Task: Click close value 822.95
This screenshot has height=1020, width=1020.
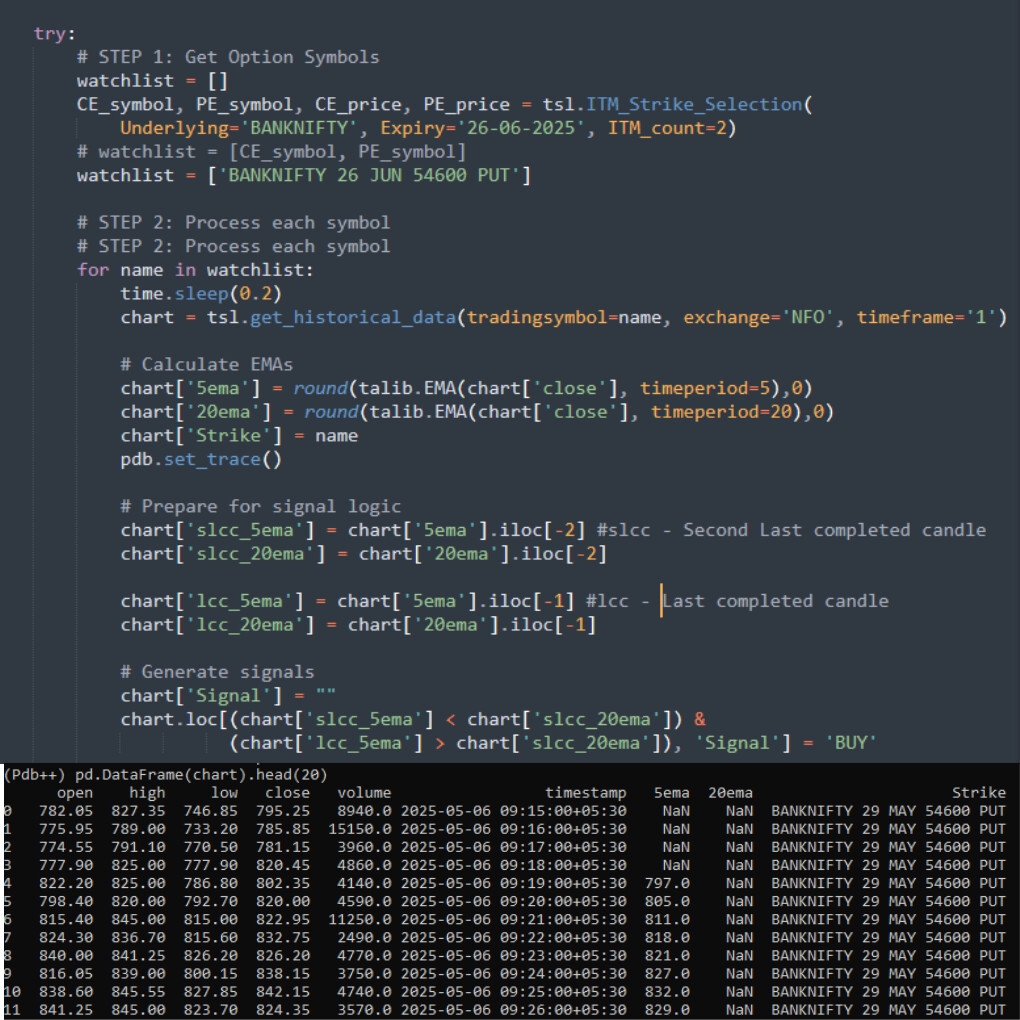Action: pyautogui.click(x=282, y=919)
